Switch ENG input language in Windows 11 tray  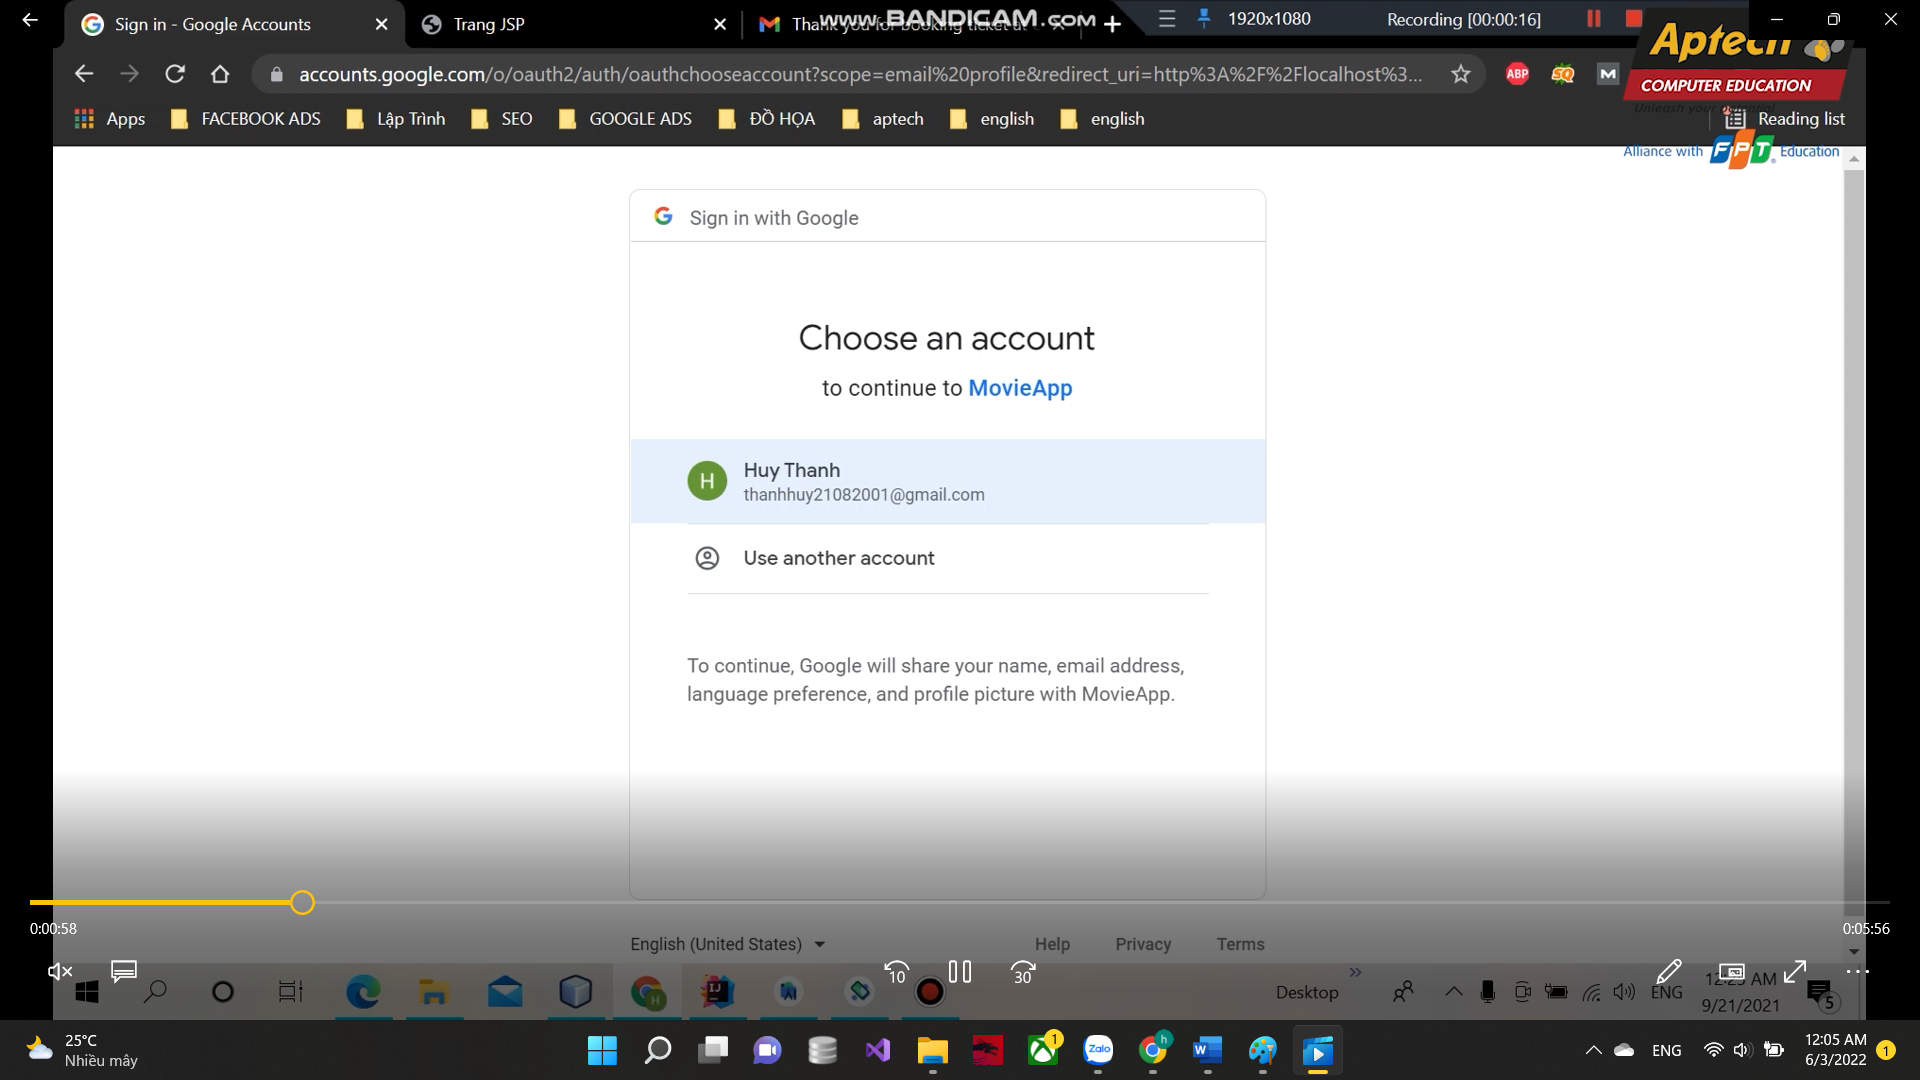pyautogui.click(x=1666, y=1050)
